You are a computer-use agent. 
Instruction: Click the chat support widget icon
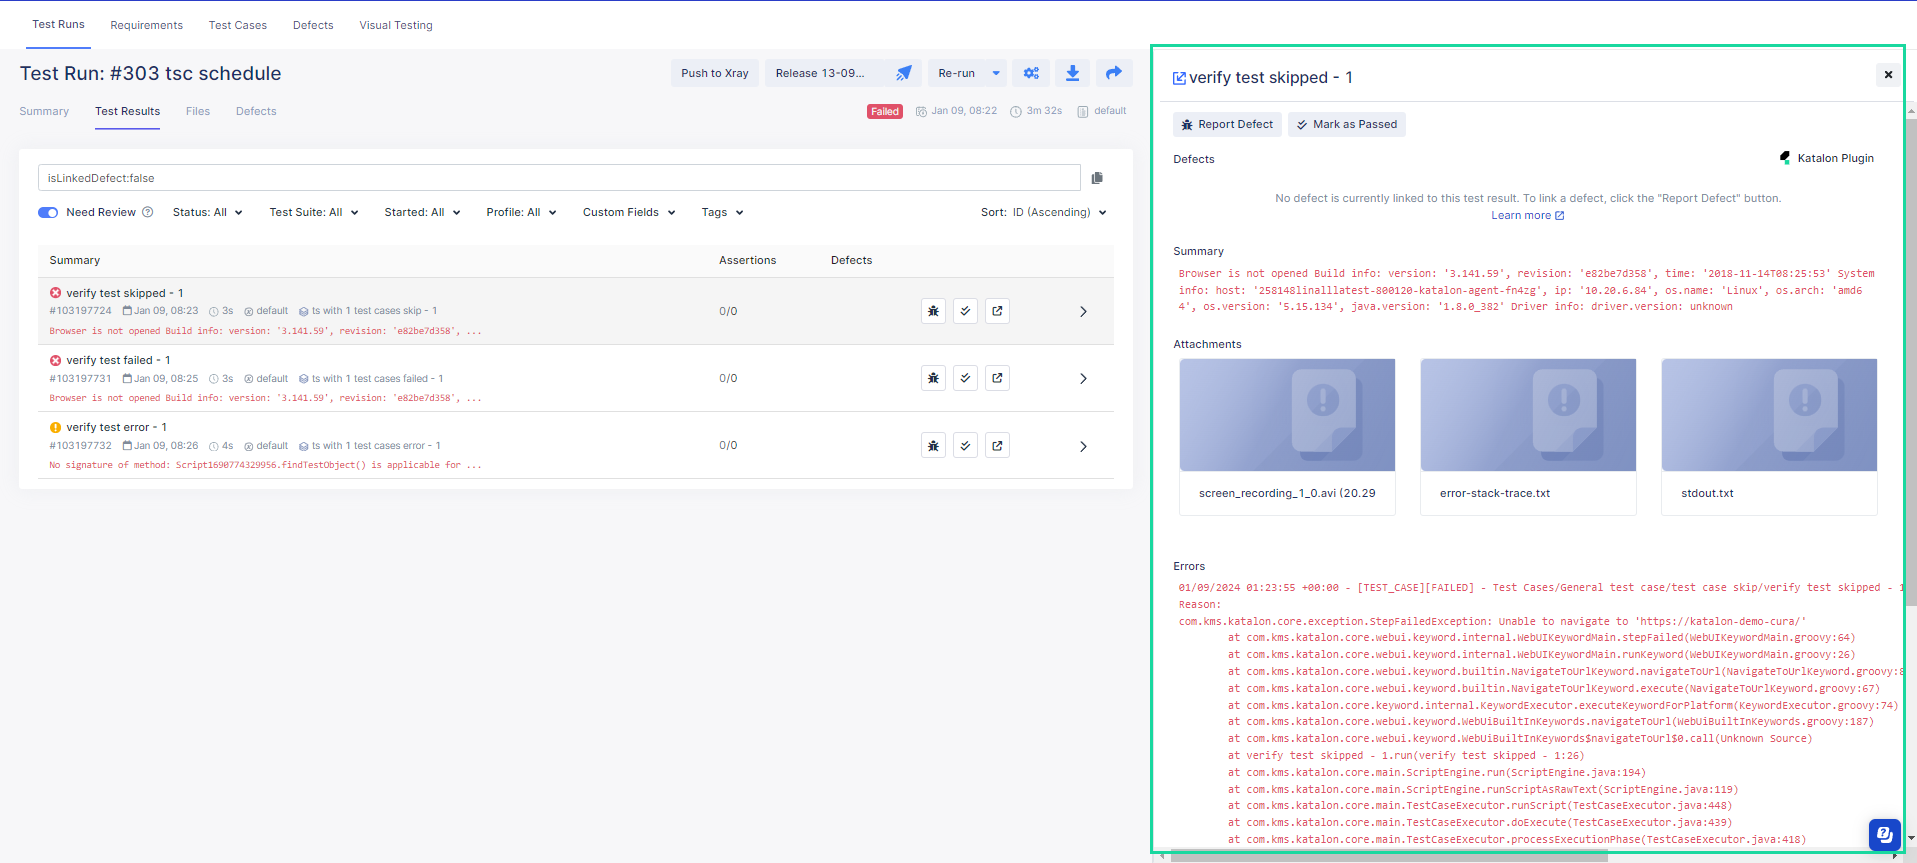[1883, 833]
